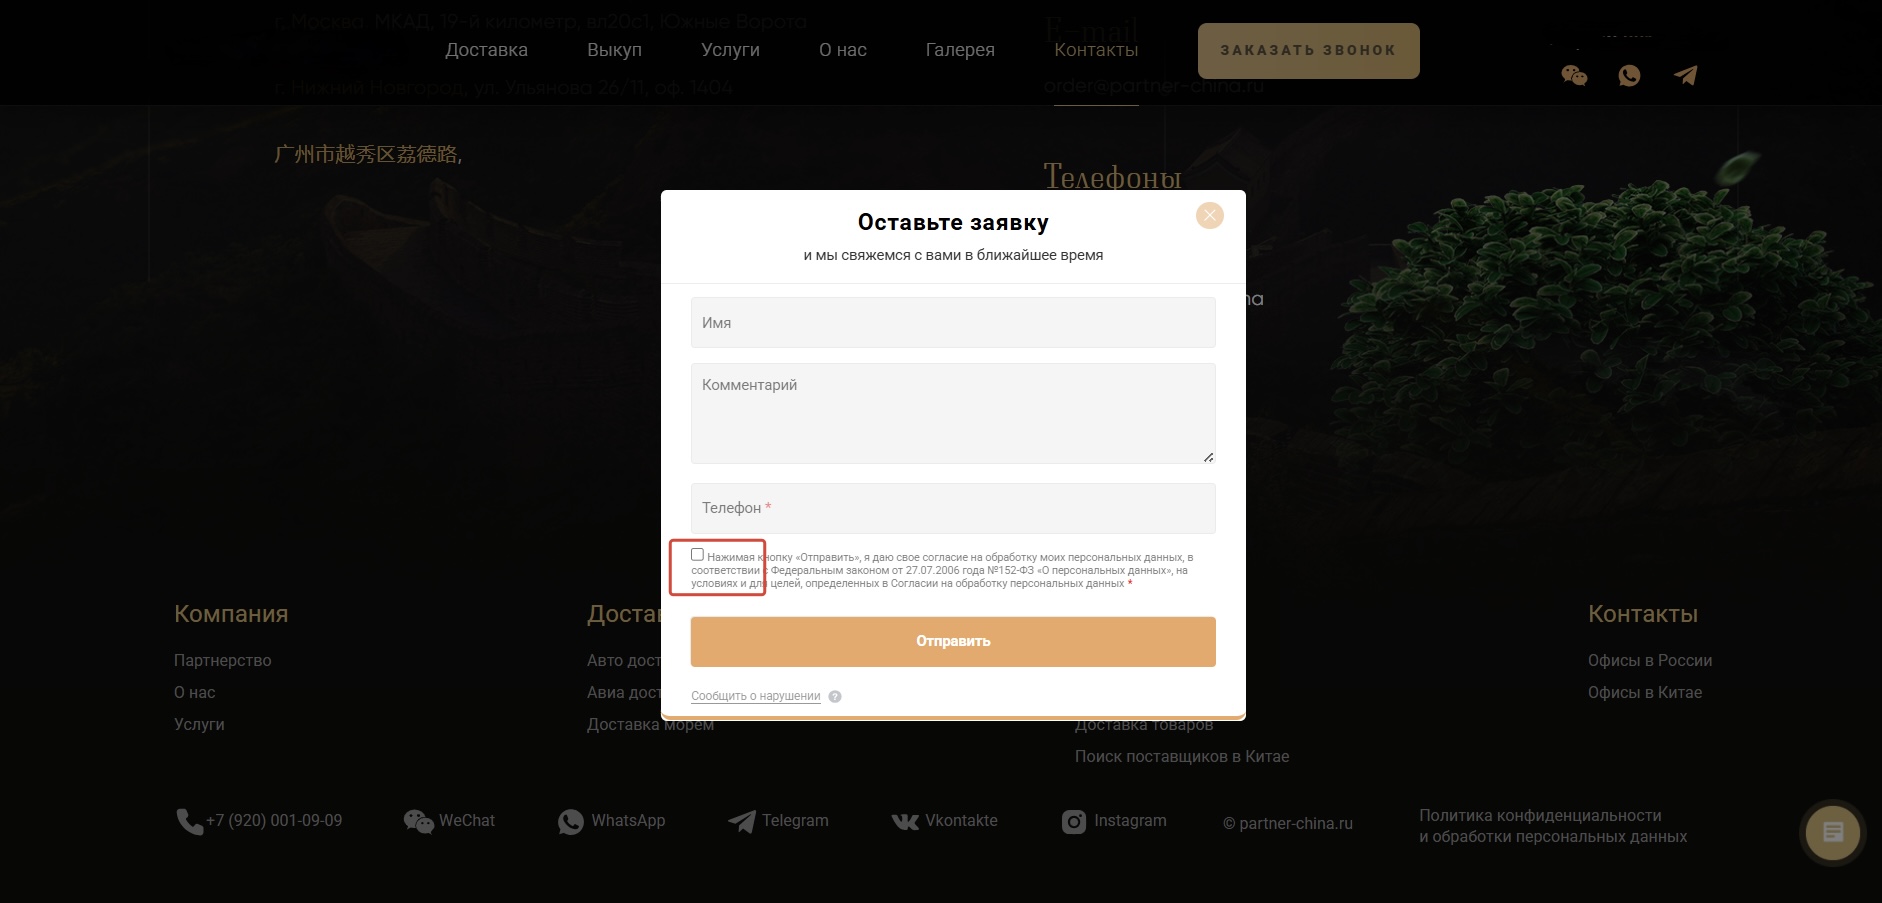Open the Instagram text link in footer
Viewport: 1882px width, 903px height.
point(1130,820)
